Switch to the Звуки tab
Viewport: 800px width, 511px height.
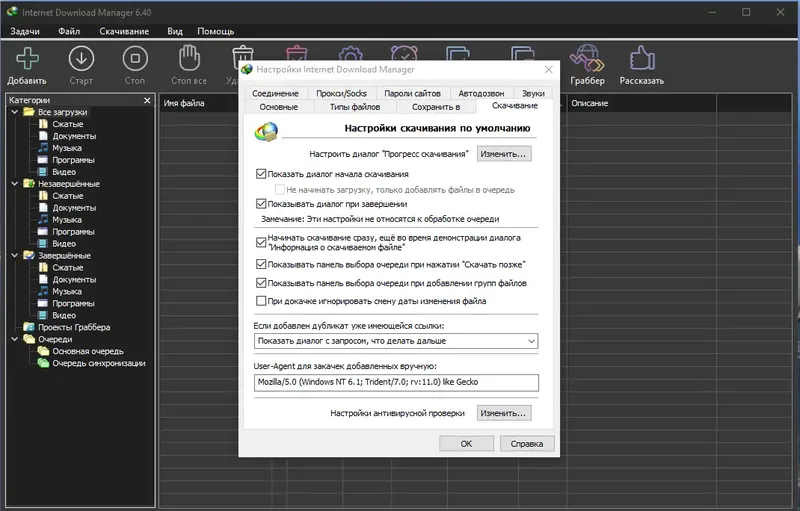click(533, 93)
